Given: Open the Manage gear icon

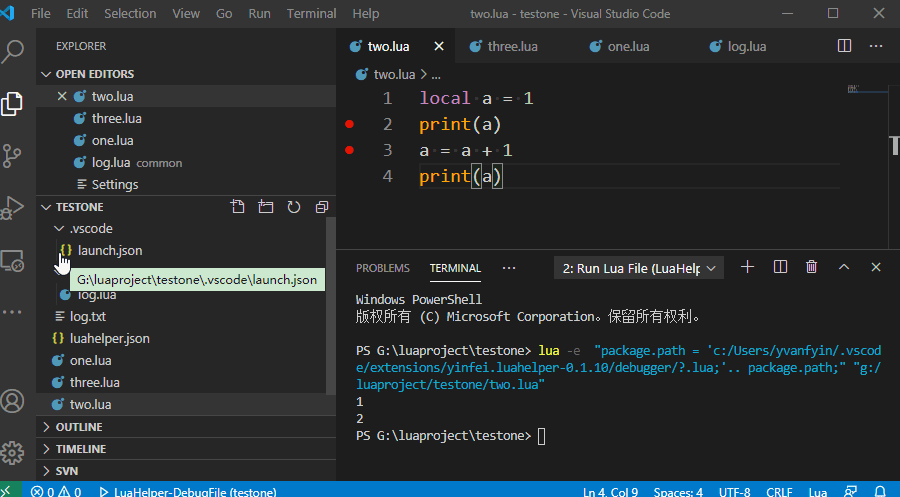Looking at the screenshot, I should [12, 453].
